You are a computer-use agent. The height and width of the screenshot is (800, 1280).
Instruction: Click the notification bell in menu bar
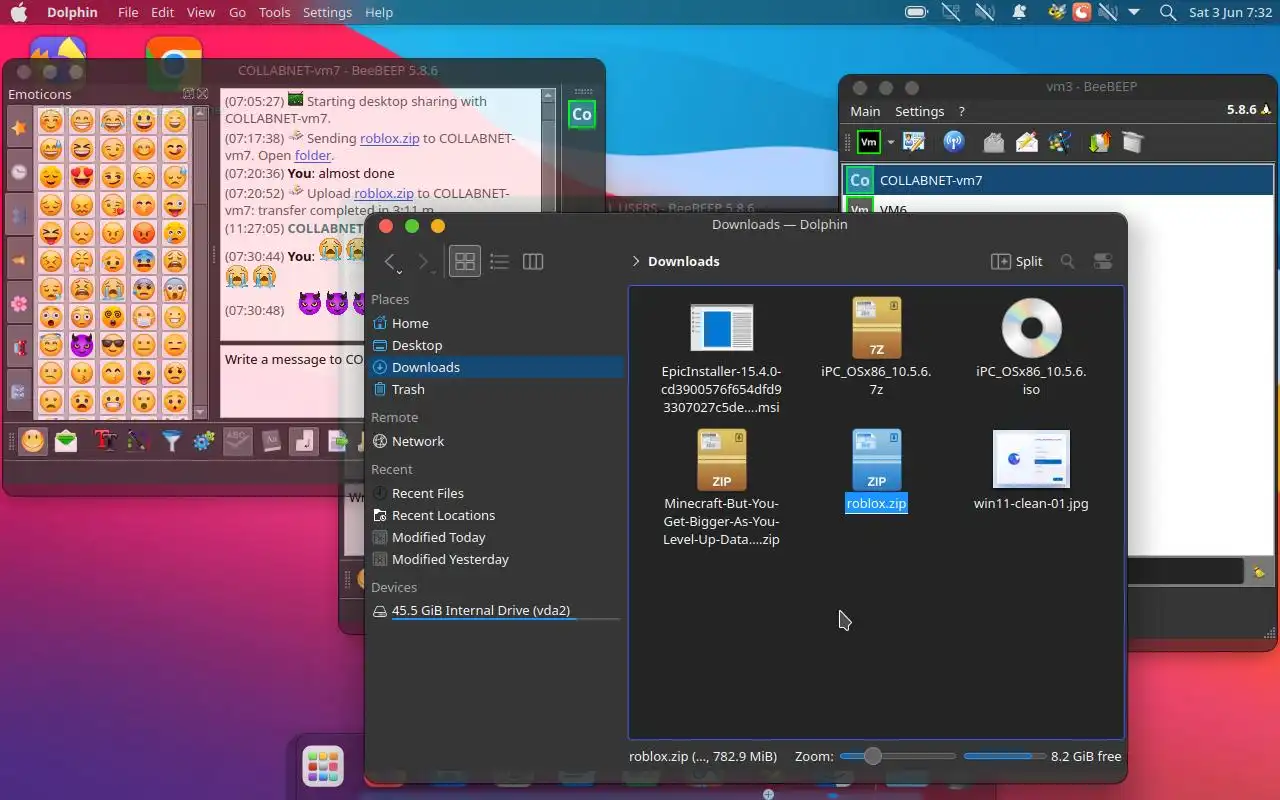[1019, 12]
